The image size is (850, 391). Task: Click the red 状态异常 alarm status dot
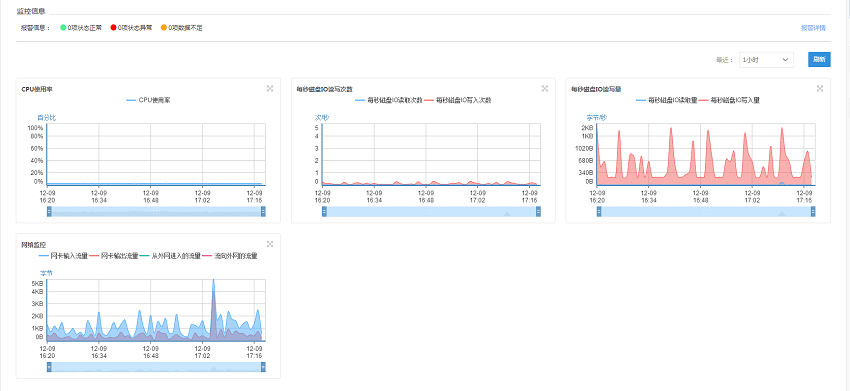click(x=113, y=27)
